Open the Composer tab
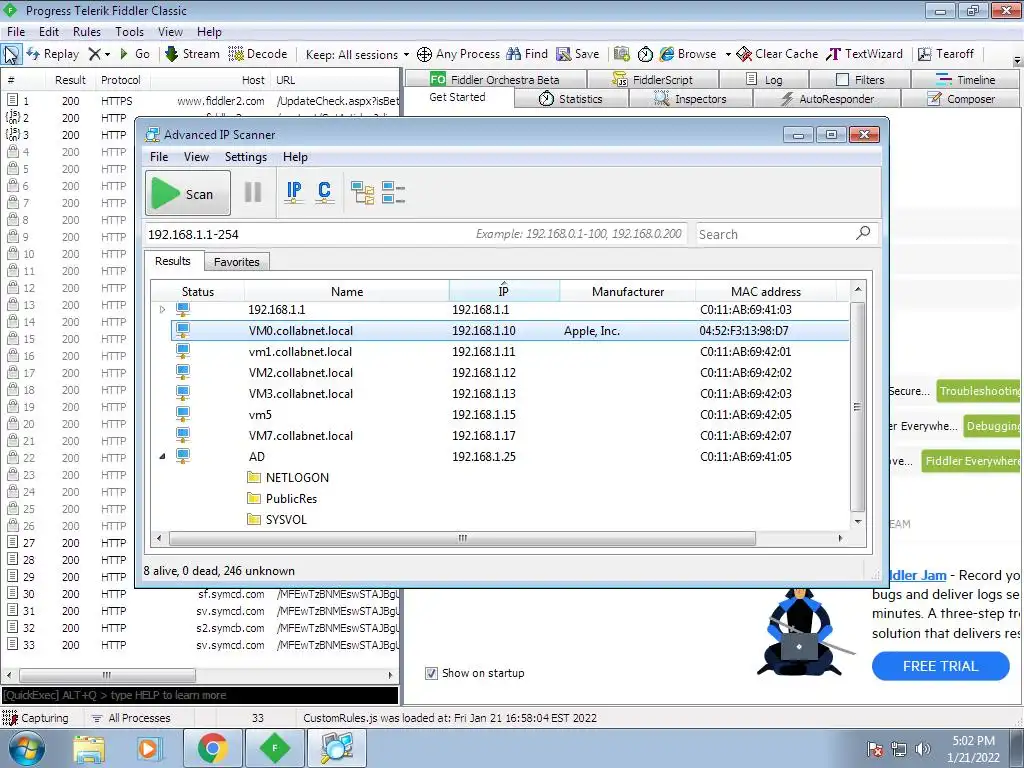 click(961, 99)
